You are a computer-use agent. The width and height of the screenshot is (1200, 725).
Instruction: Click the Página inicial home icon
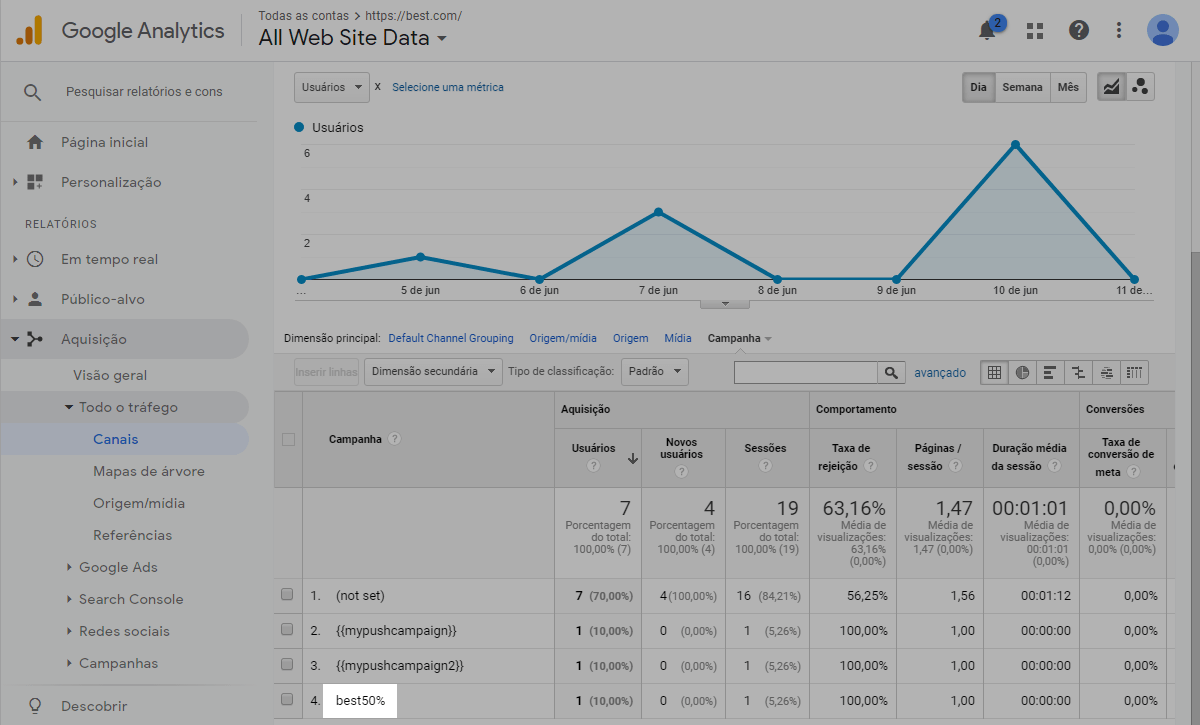tap(35, 142)
